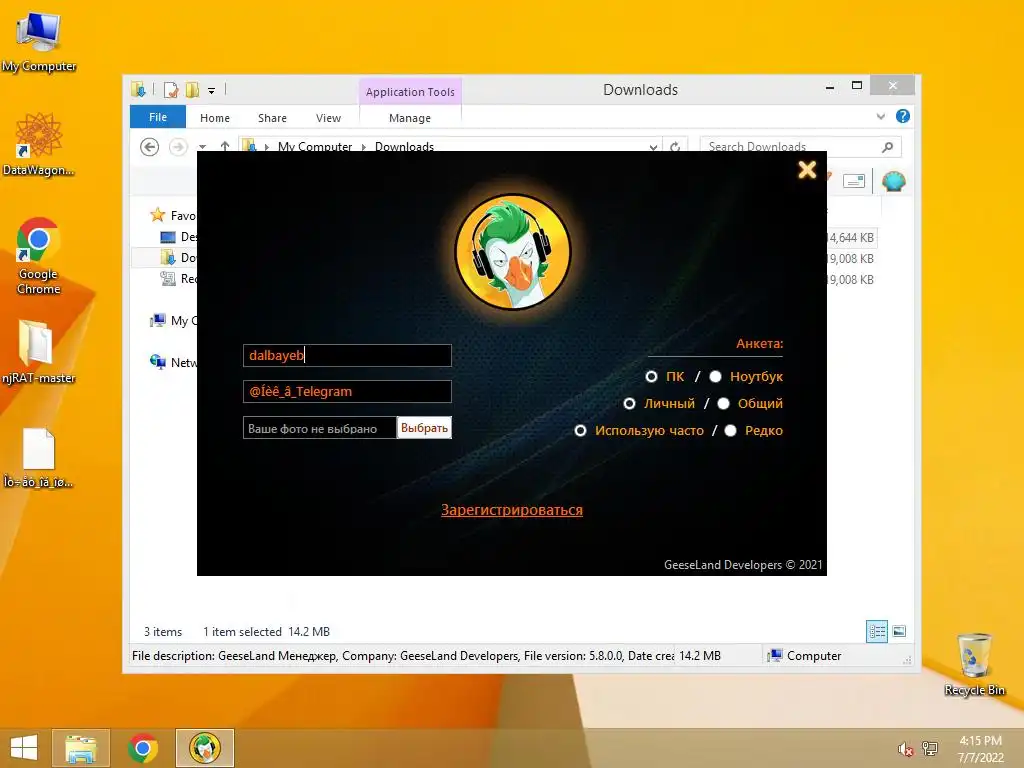Click the search magnifier icon

tap(888, 147)
